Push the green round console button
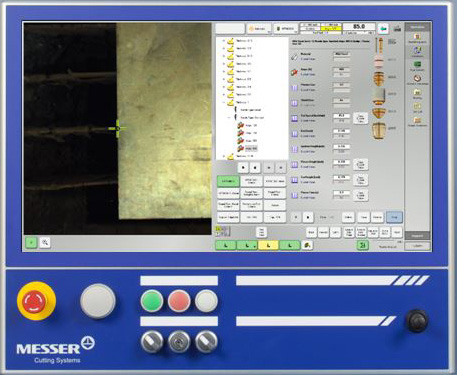The image size is (457, 375). pos(152,301)
